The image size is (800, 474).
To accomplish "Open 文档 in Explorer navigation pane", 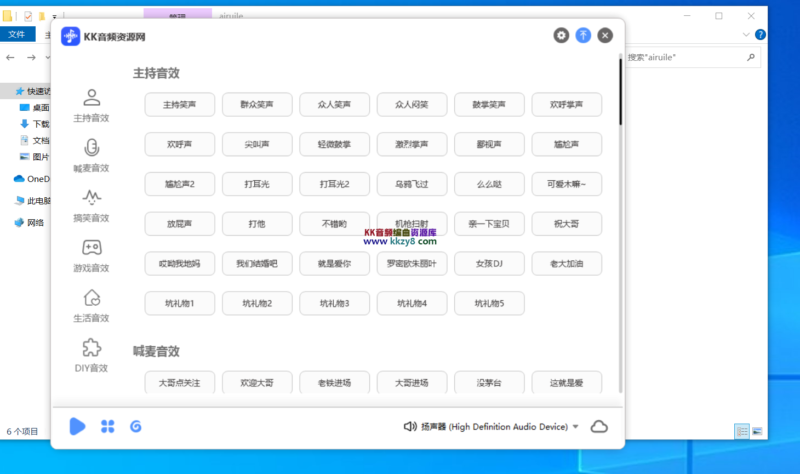I will point(35,140).
